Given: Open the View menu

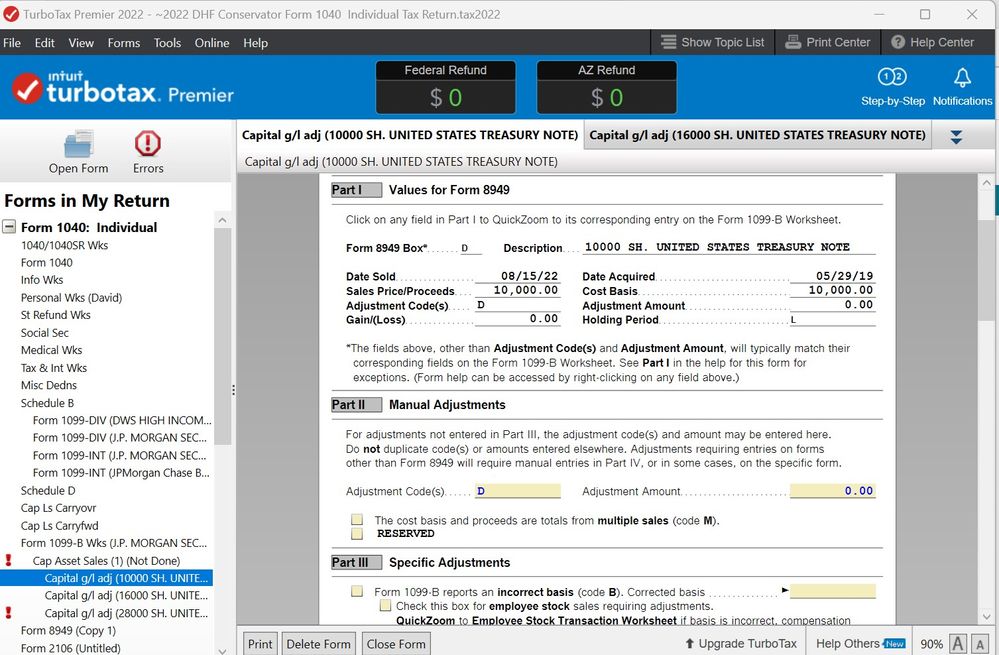Looking at the screenshot, I should (x=81, y=43).
